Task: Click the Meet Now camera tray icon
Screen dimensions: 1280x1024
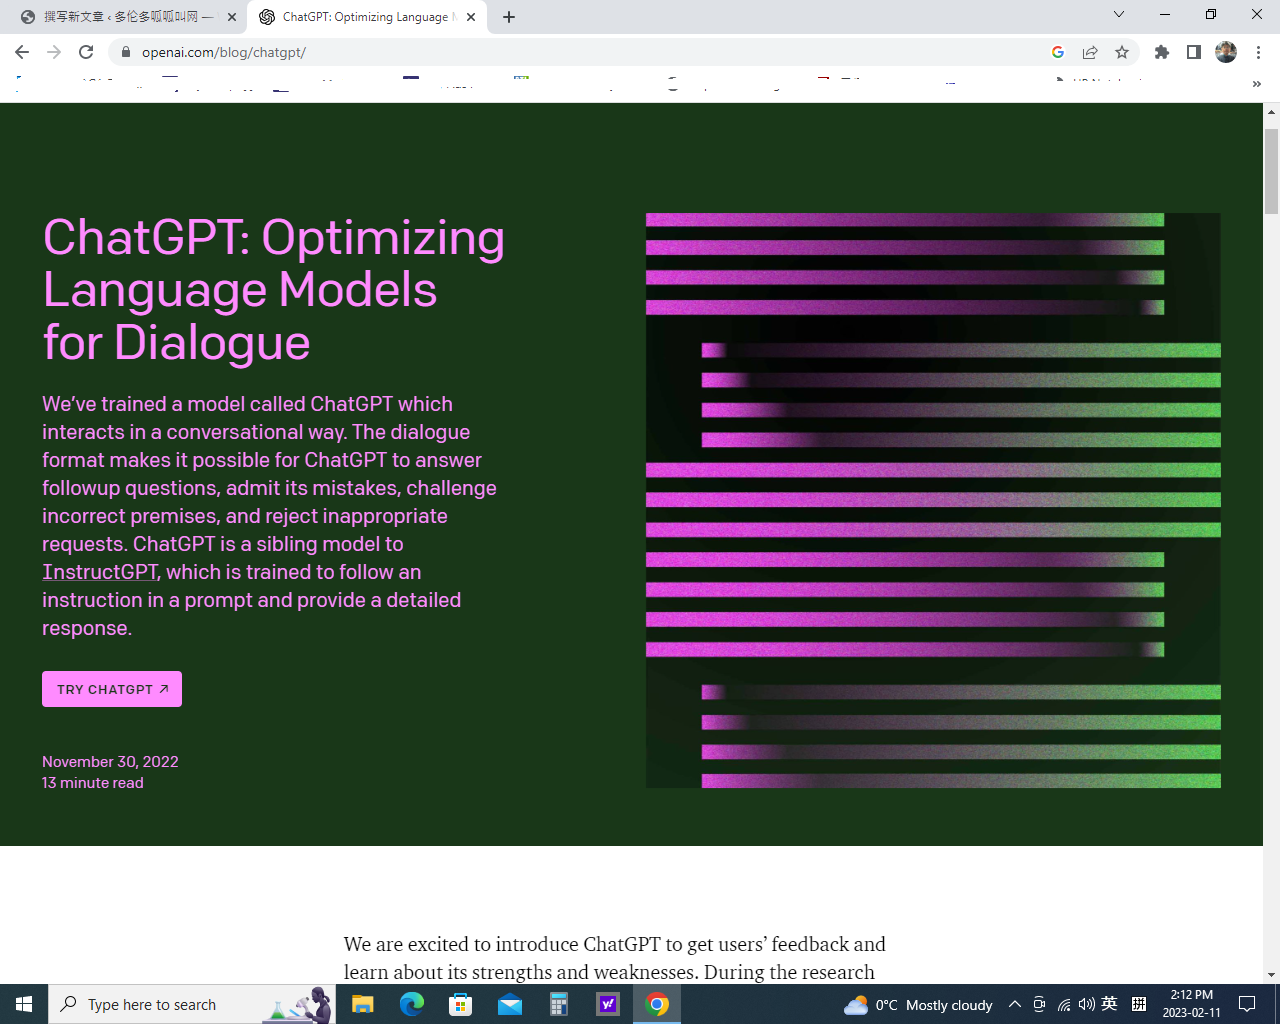Action: (1039, 1004)
